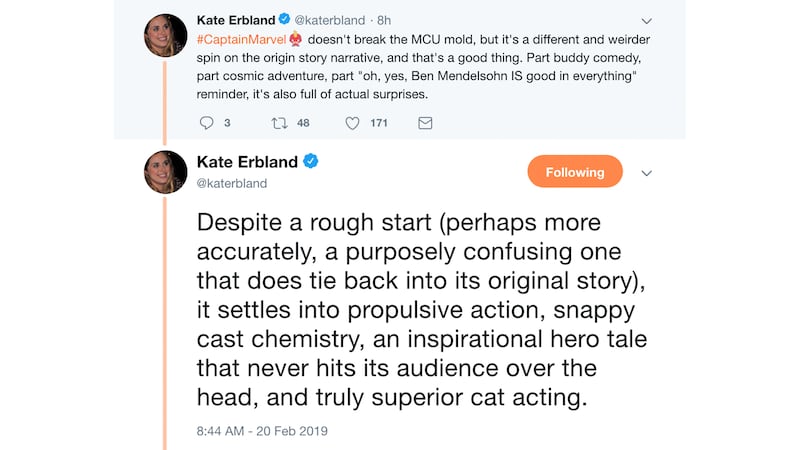The width and height of the screenshot is (800, 450).
Task: Open the chevron menu beside the Following button
Action: point(646,173)
